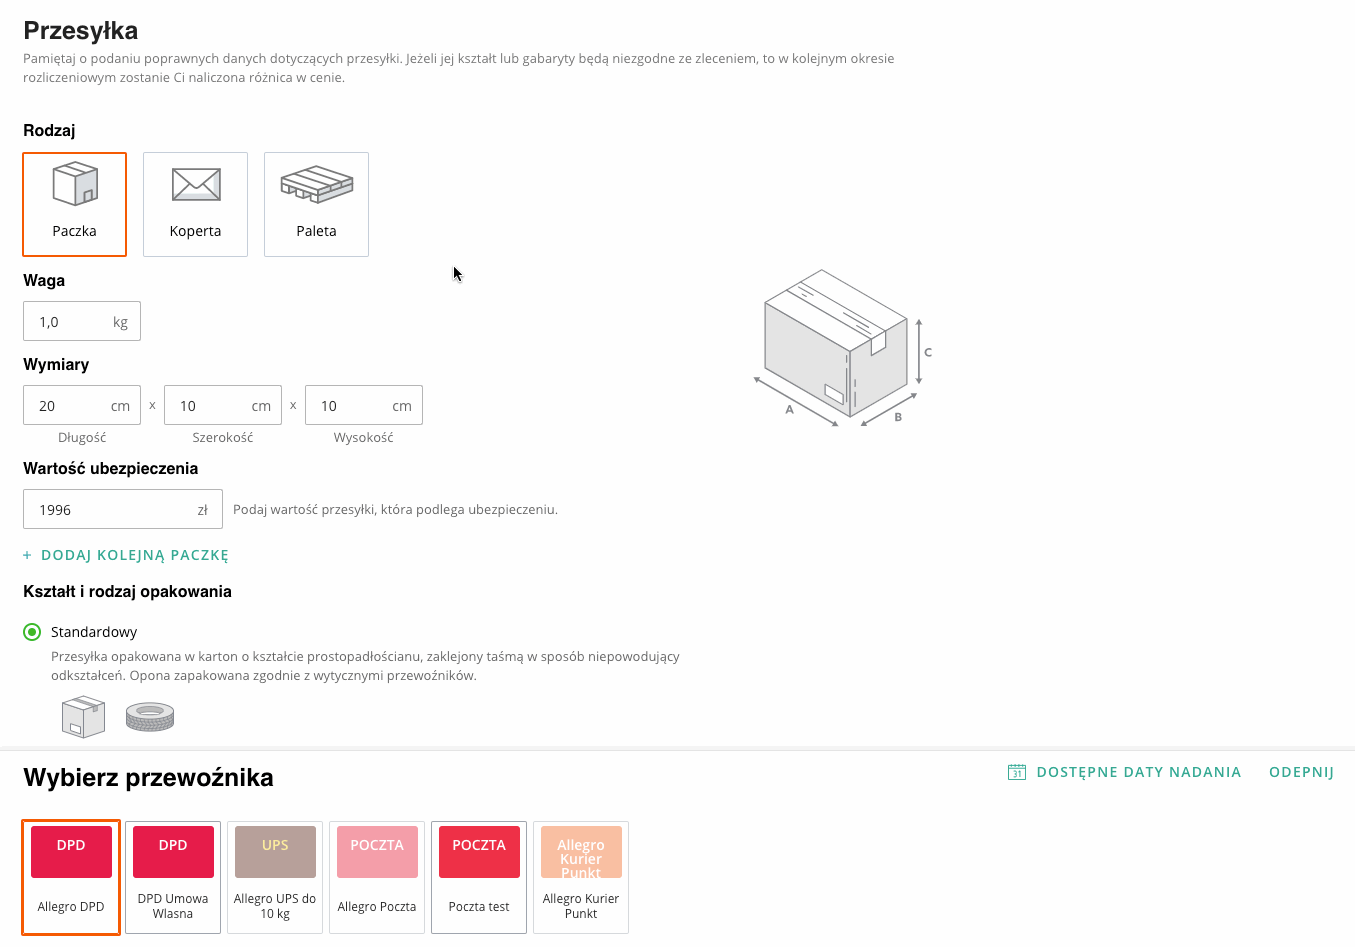1355x947 pixels.
Task: Choose the Koperta envelope icon
Action: click(196, 185)
